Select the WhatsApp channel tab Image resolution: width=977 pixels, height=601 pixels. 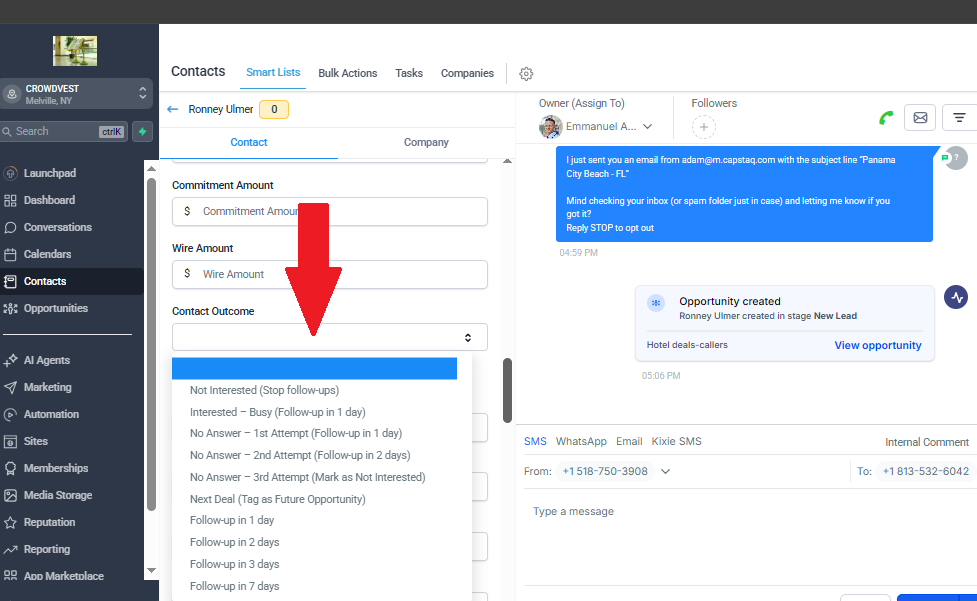click(x=581, y=441)
